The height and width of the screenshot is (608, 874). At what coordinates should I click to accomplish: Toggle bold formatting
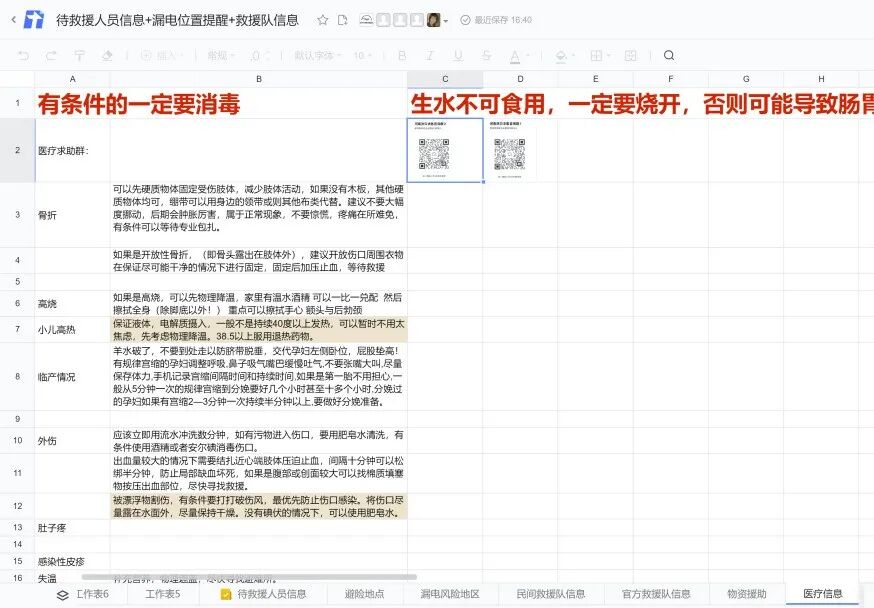pyautogui.click(x=402, y=55)
